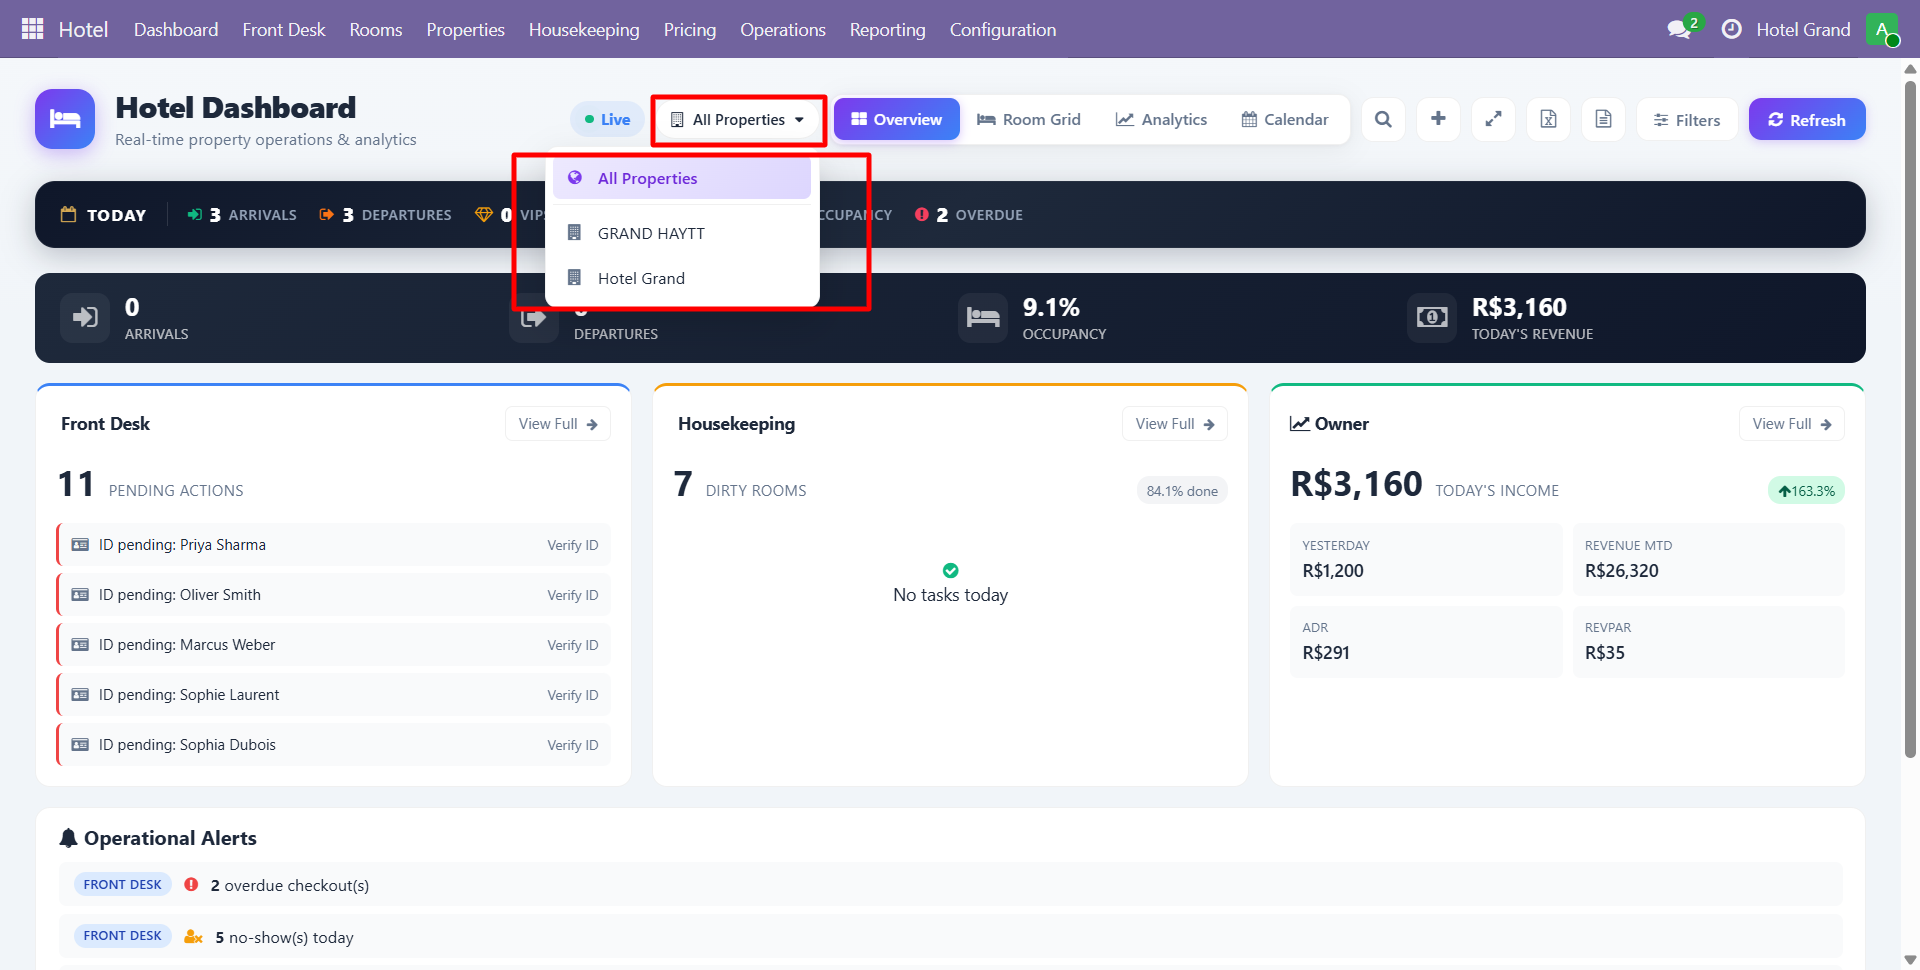This screenshot has width=1920, height=970.
Task: Open the chat messages icon
Action: [1680, 29]
